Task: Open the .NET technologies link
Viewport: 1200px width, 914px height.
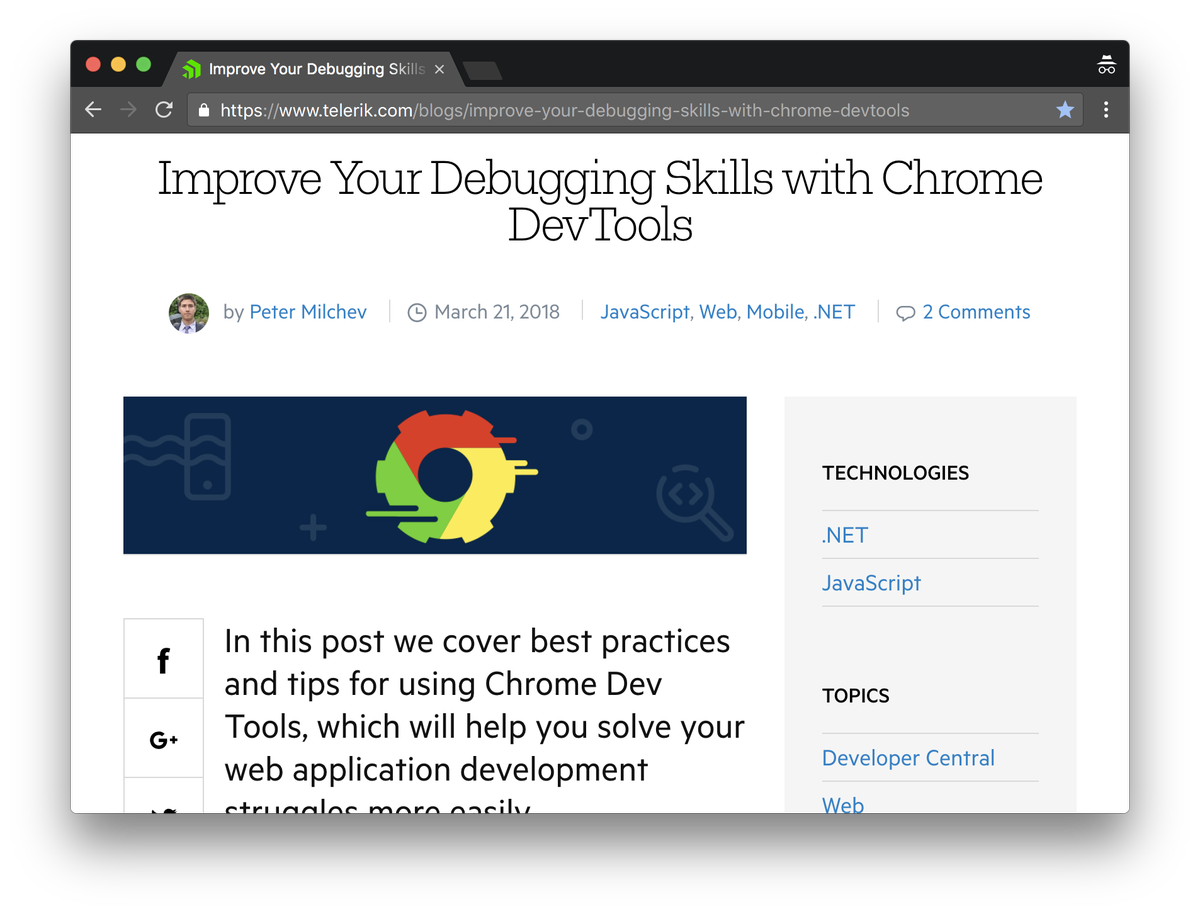Action: (845, 535)
